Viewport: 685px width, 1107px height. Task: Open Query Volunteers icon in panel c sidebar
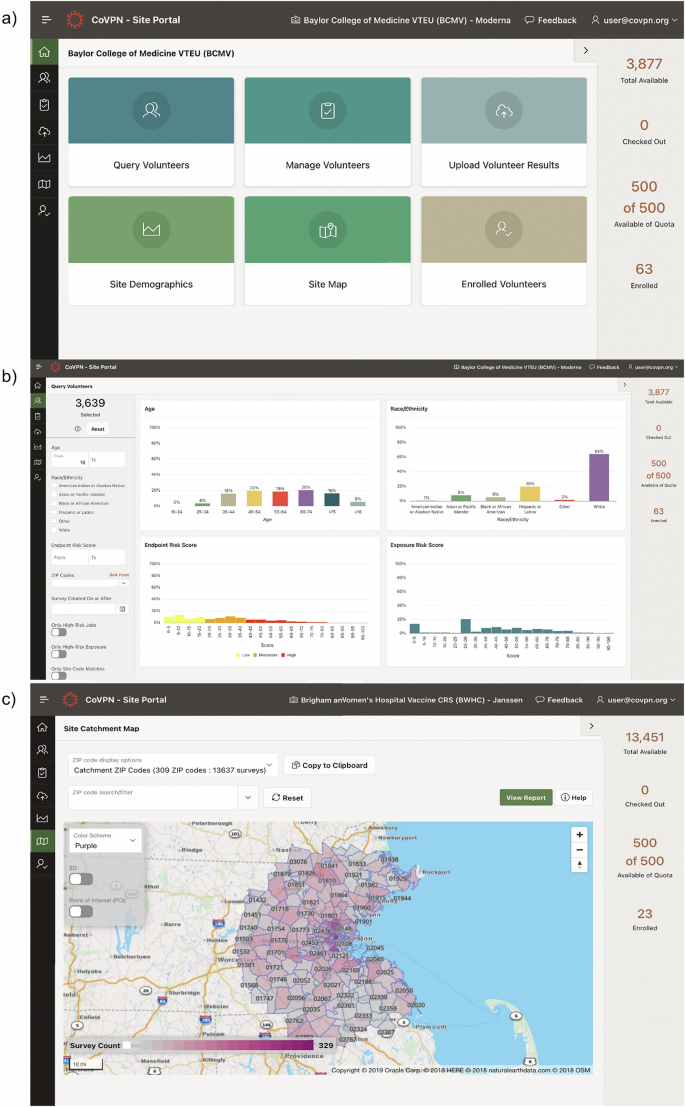42,750
